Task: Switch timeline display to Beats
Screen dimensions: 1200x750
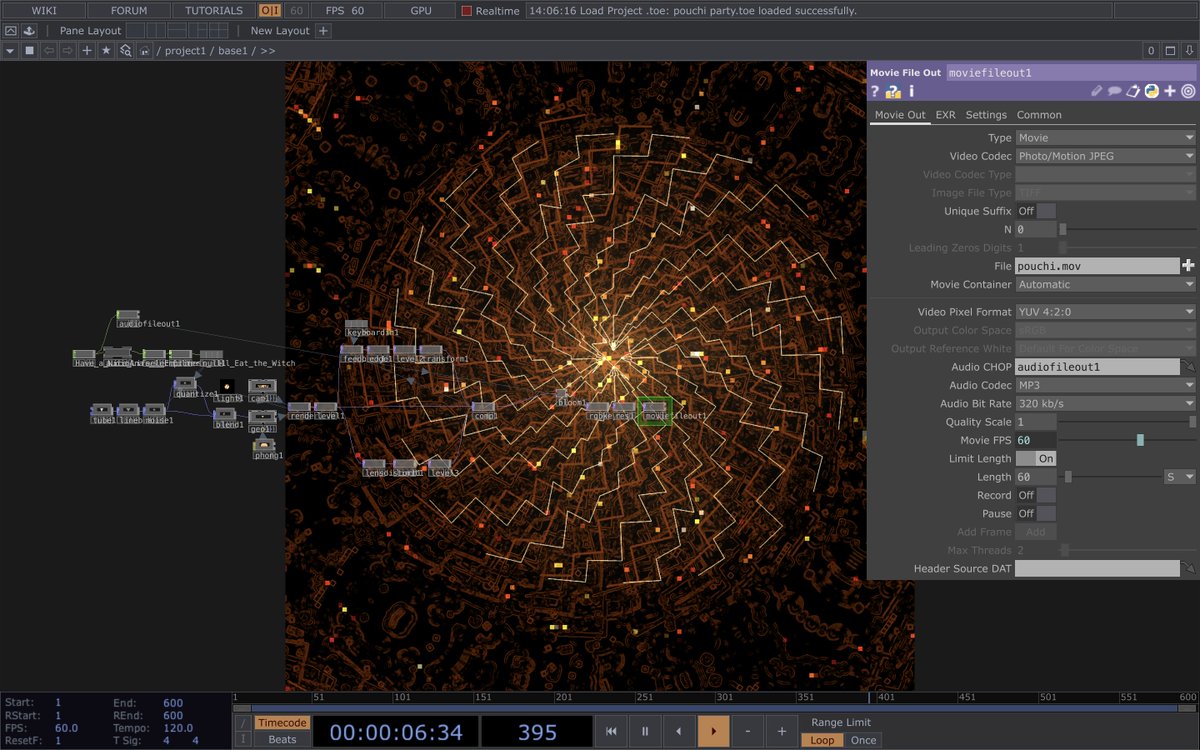Action: click(281, 740)
